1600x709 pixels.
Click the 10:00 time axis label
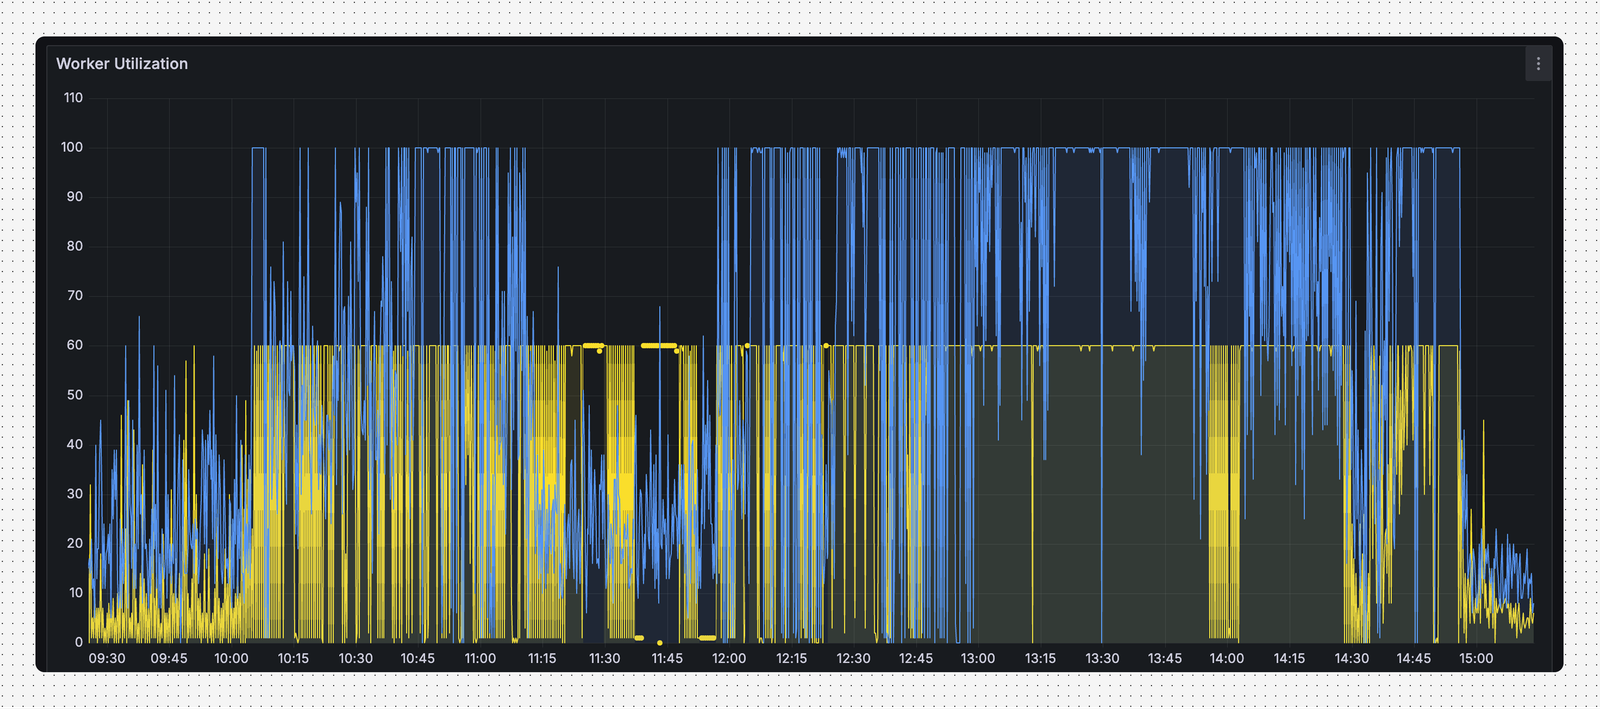tap(231, 659)
